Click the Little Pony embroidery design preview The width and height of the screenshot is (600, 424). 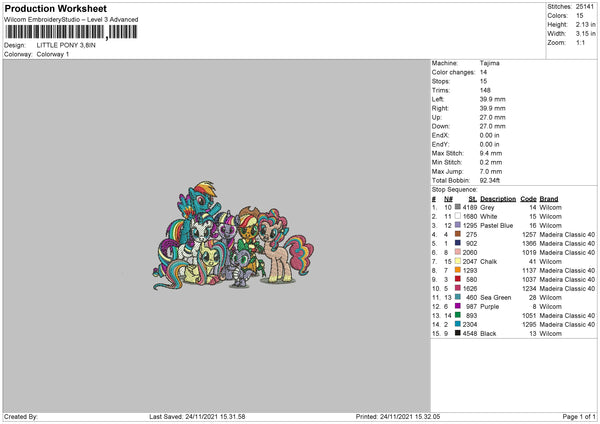pos(233,235)
